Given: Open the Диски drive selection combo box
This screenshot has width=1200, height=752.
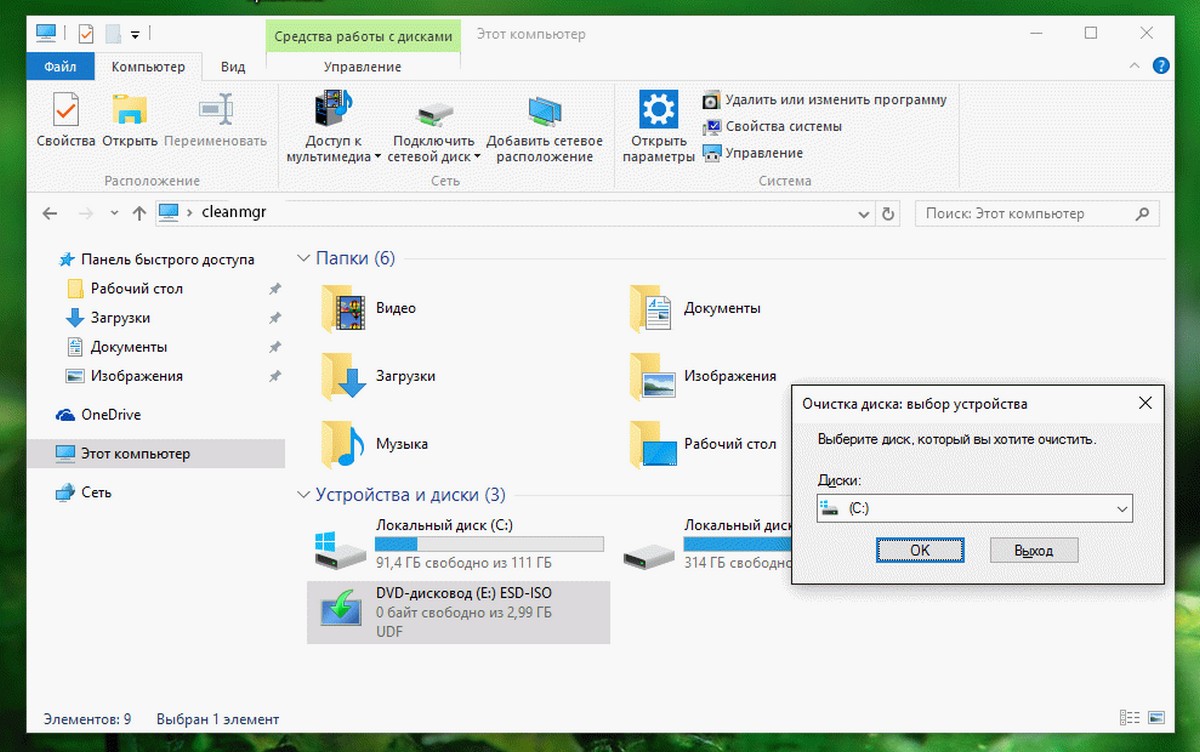Looking at the screenshot, I should 975,508.
